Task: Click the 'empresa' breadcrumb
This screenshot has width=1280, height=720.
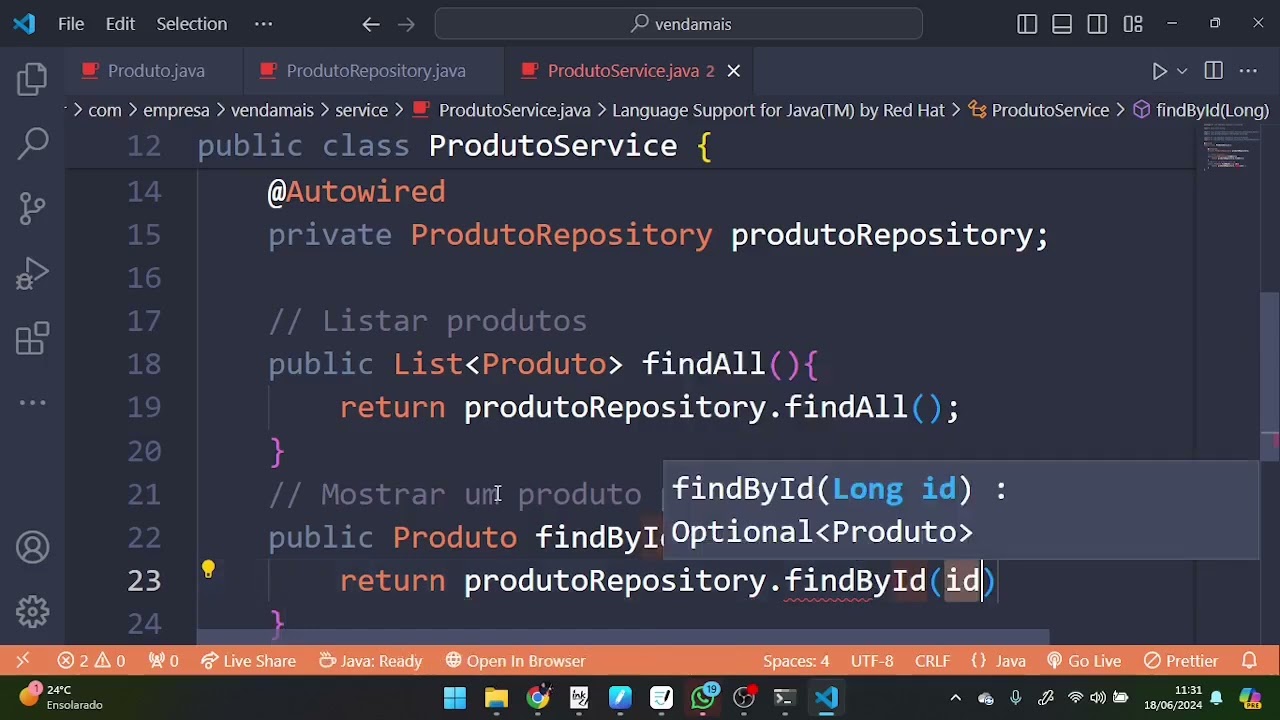Action: (176, 110)
